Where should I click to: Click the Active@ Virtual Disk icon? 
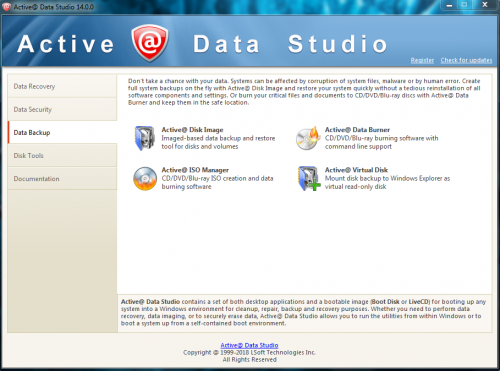click(x=309, y=179)
